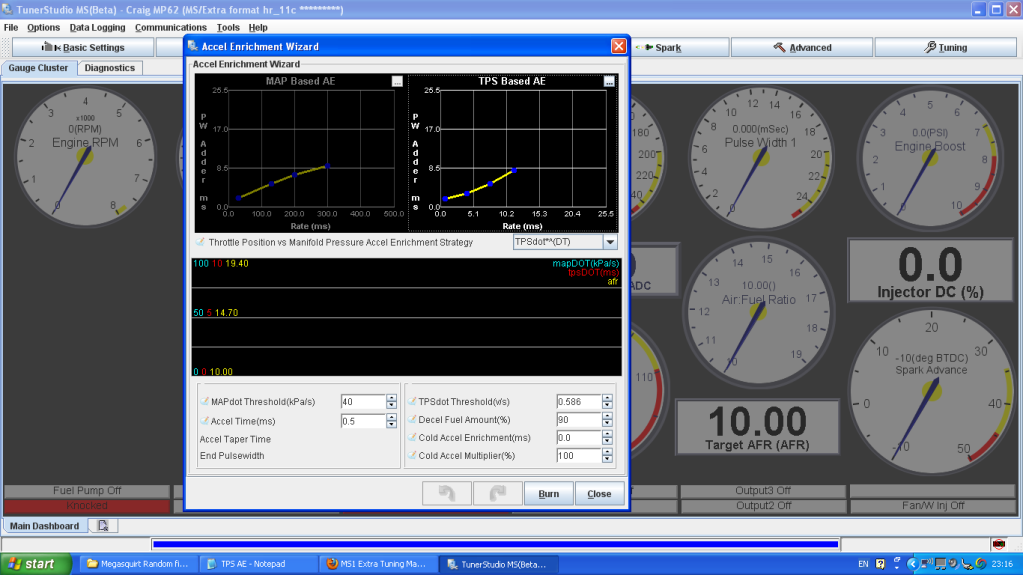
Task: Click the wireless network tray icon
Action: pos(926,563)
